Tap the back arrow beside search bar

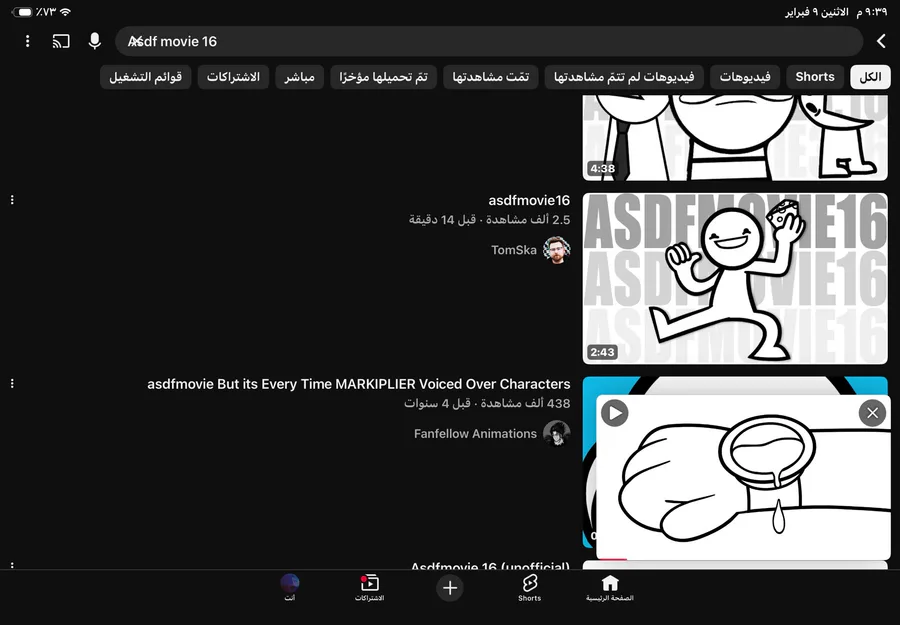point(882,41)
